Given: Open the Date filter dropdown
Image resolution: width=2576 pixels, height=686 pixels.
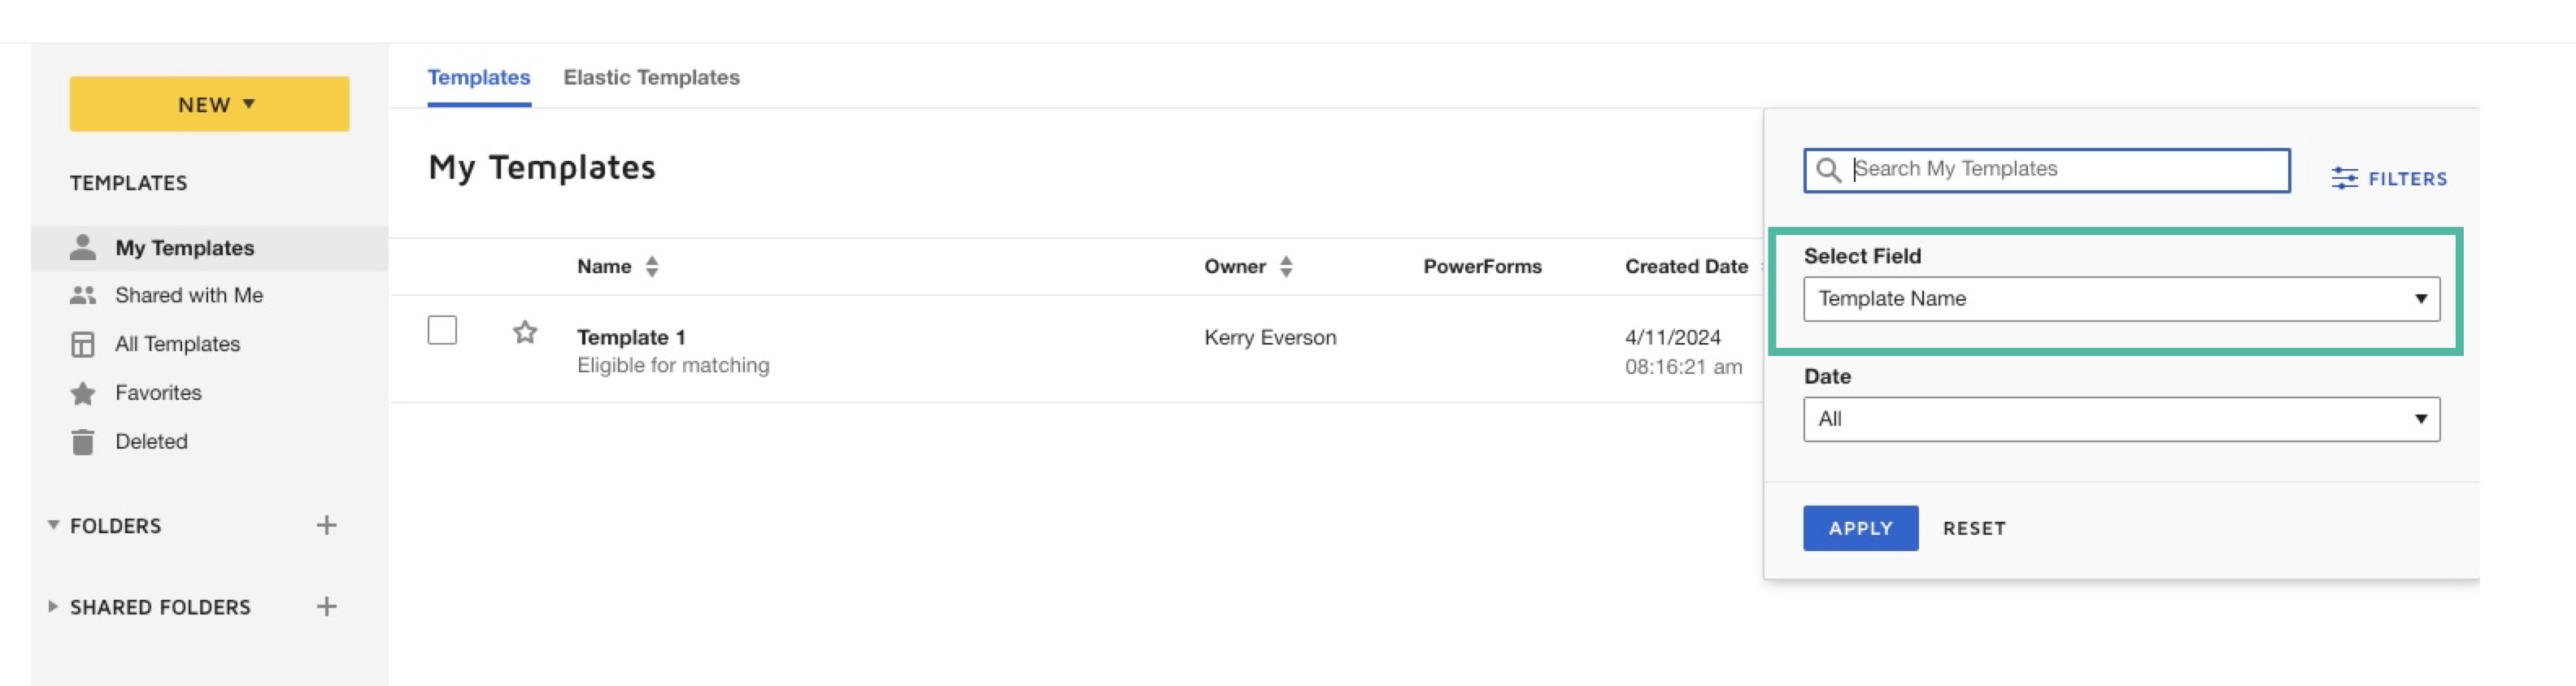Looking at the screenshot, I should 2120,419.
